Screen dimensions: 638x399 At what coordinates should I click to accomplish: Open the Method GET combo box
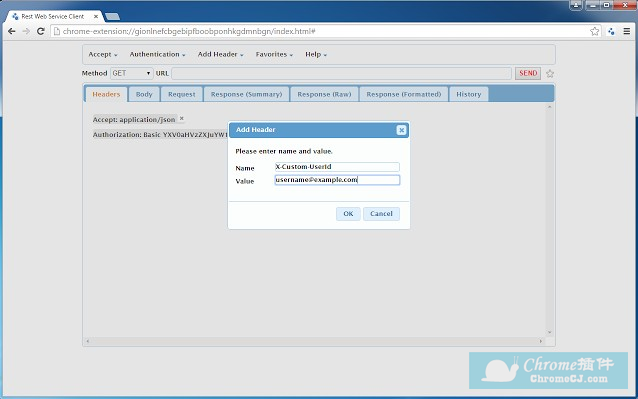(131, 73)
